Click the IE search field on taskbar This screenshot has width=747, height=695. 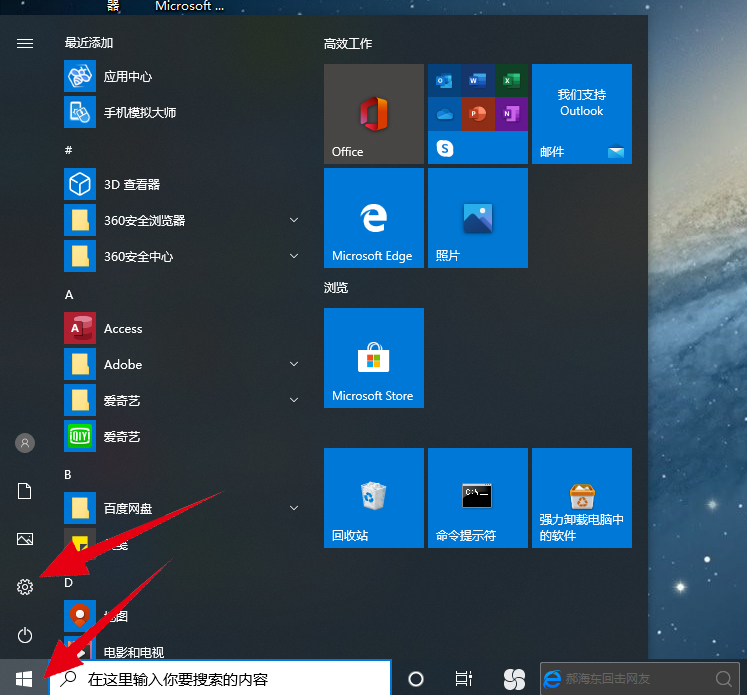click(640, 678)
